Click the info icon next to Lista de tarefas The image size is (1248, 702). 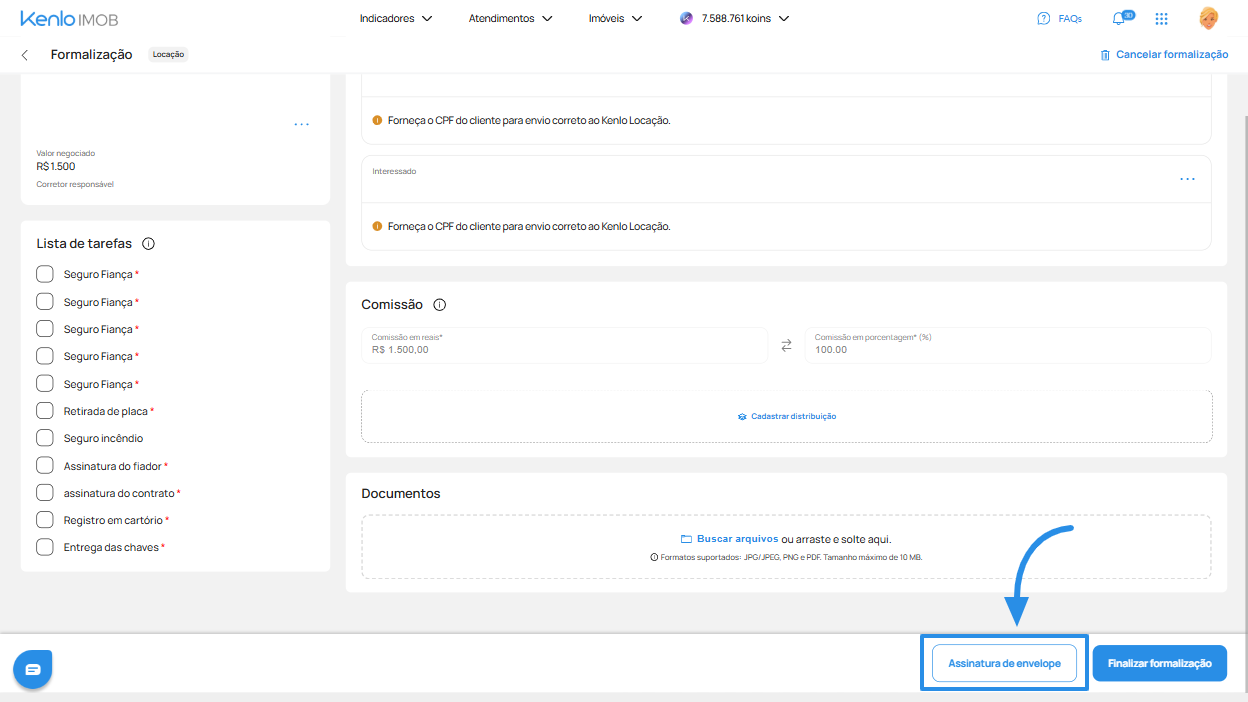click(x=148, y=244)
